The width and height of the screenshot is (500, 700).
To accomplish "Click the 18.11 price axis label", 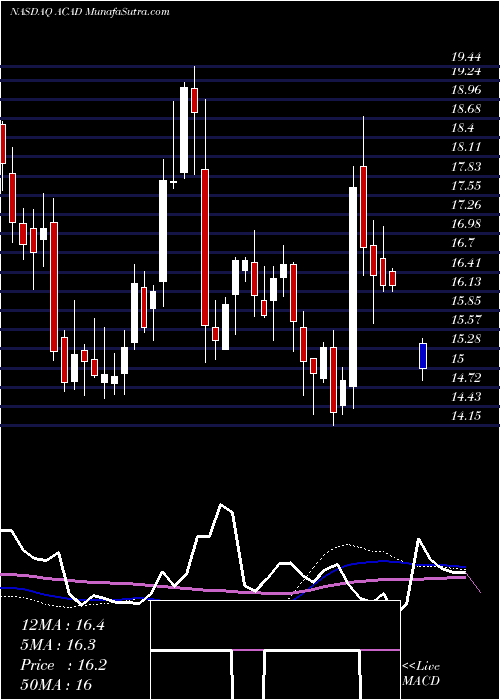I will click(466, 147).
